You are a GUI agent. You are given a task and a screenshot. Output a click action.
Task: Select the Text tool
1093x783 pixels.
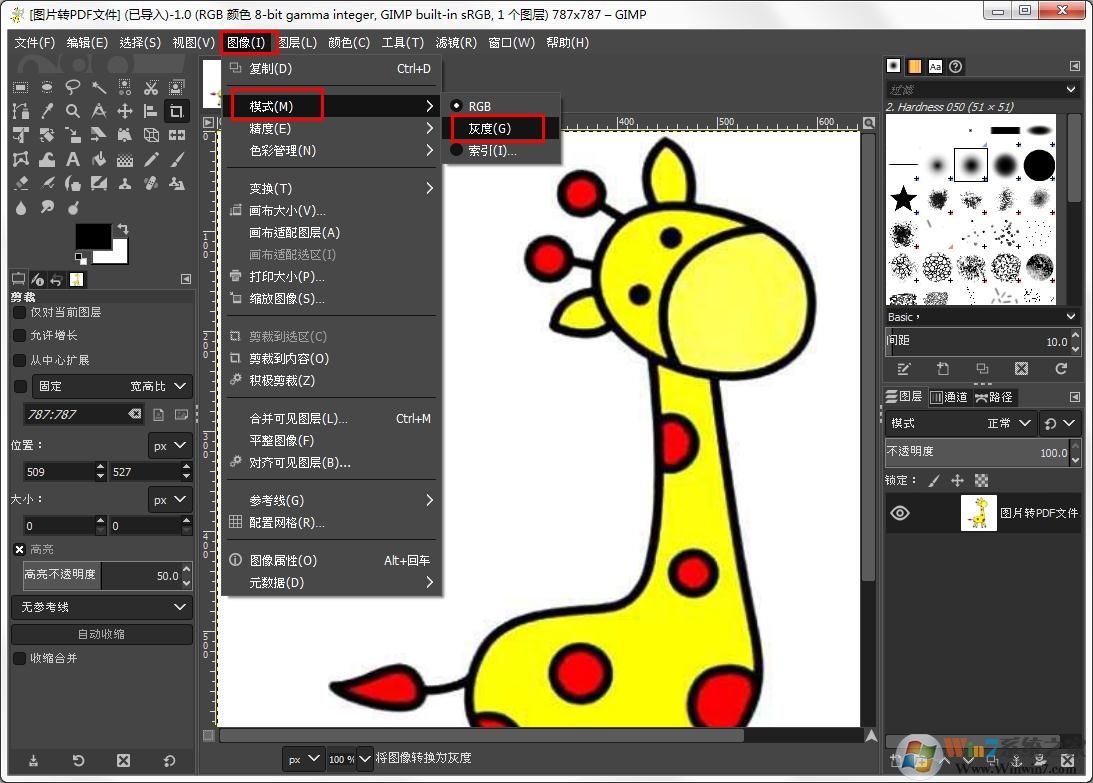tap(72, 160)
